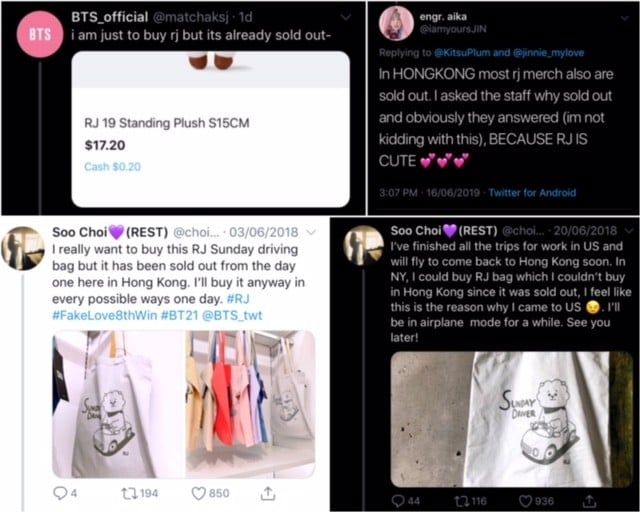View the Sunday Driver bag photo on concrete
The image size is (640, 512).
pyautogui.click(x=511, y=419)
